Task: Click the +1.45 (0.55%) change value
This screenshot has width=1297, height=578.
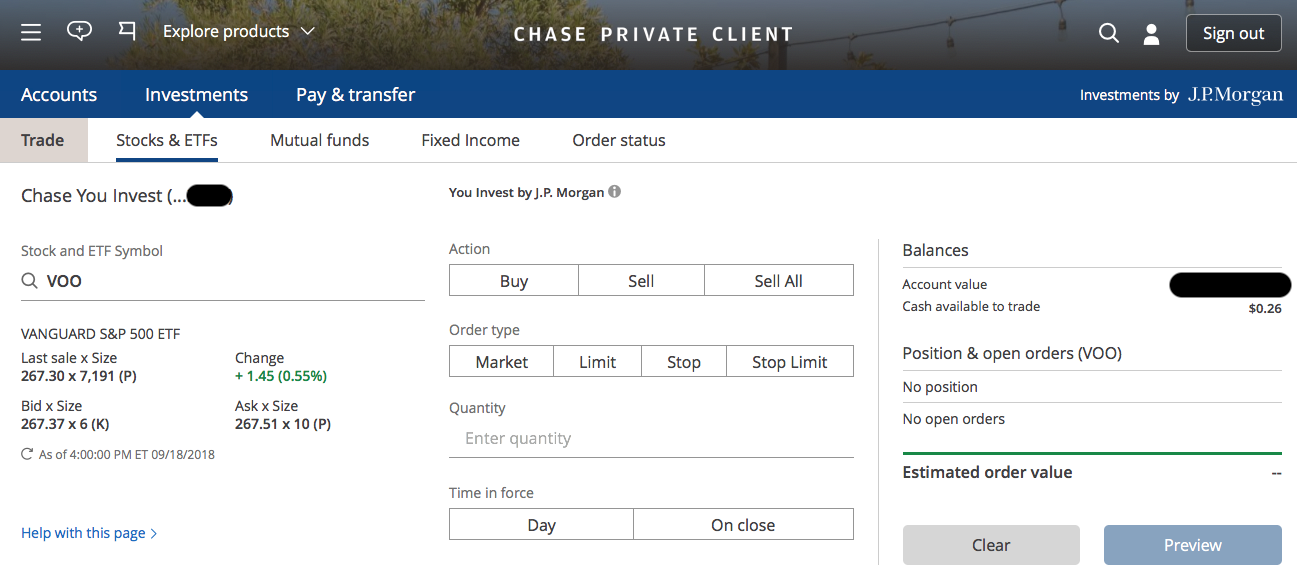Action: (281, 376)
